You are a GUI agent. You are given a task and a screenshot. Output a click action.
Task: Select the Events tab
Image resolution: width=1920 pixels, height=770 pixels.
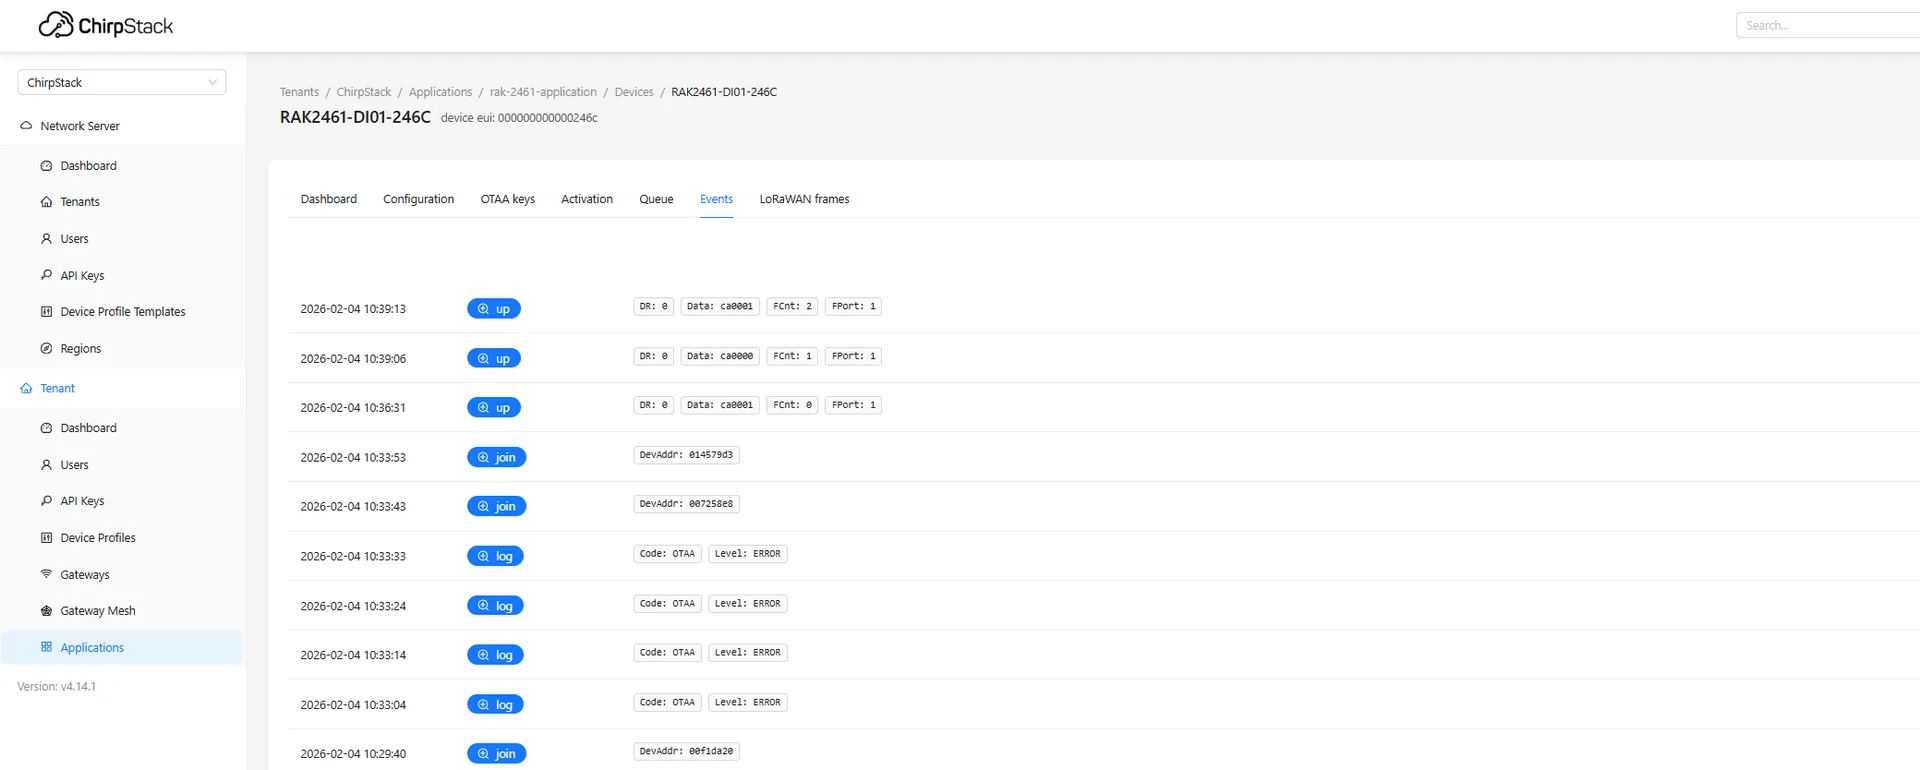[716, 199]
